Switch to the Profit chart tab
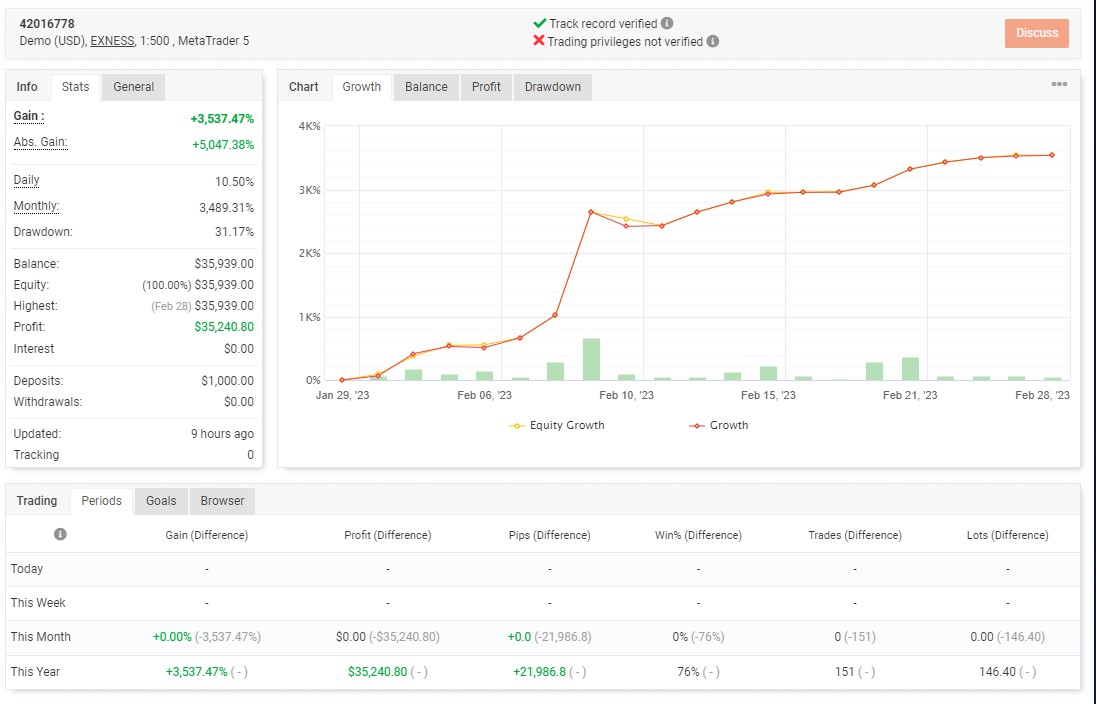Screen dimensions: 1096x704 (x=486, y=87)
